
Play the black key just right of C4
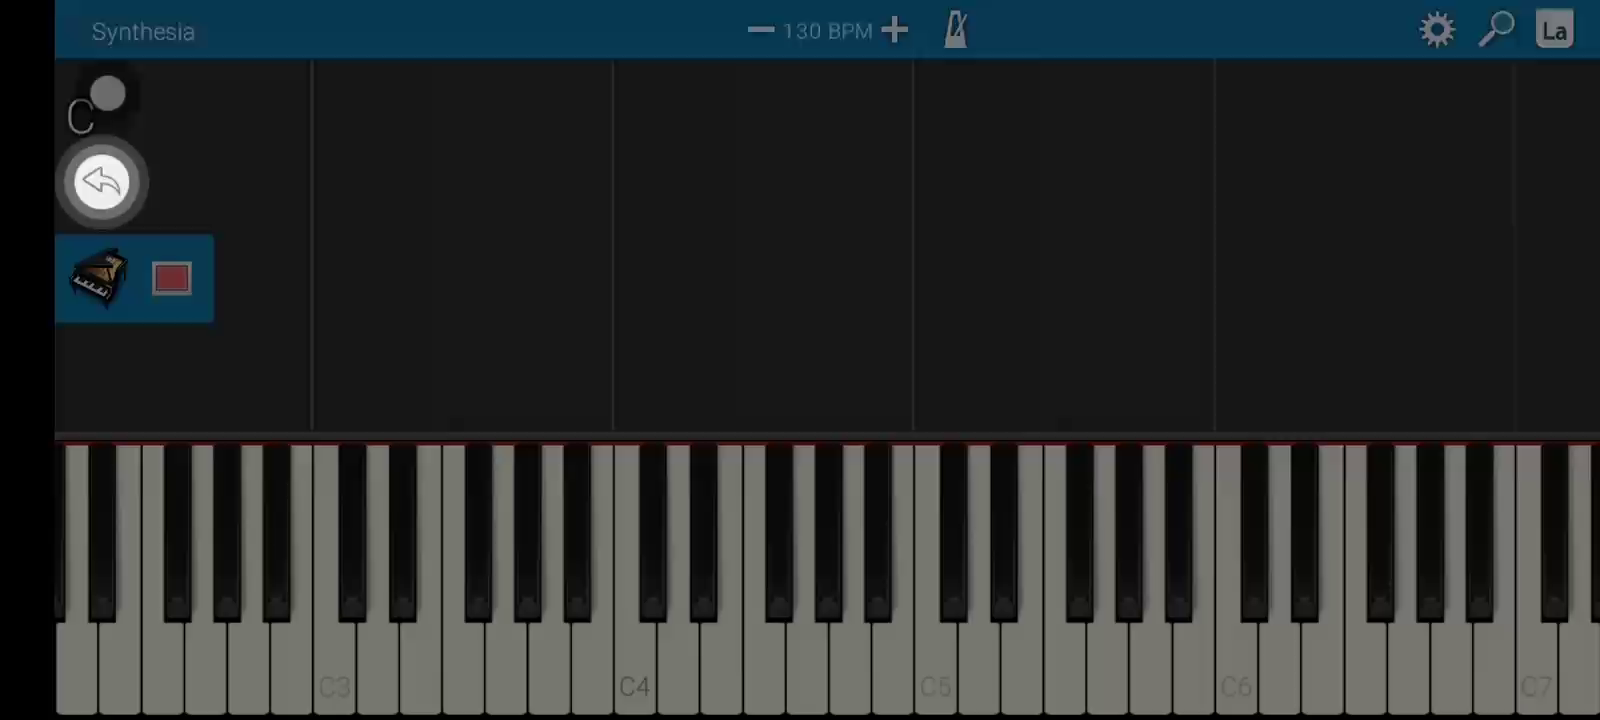(653, 532)
